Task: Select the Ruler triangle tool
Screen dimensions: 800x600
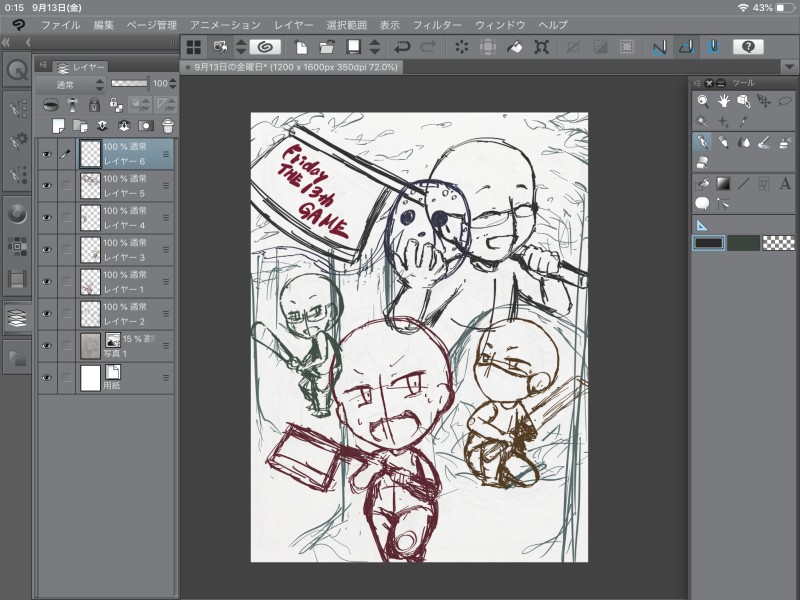Action: point(703,225)
